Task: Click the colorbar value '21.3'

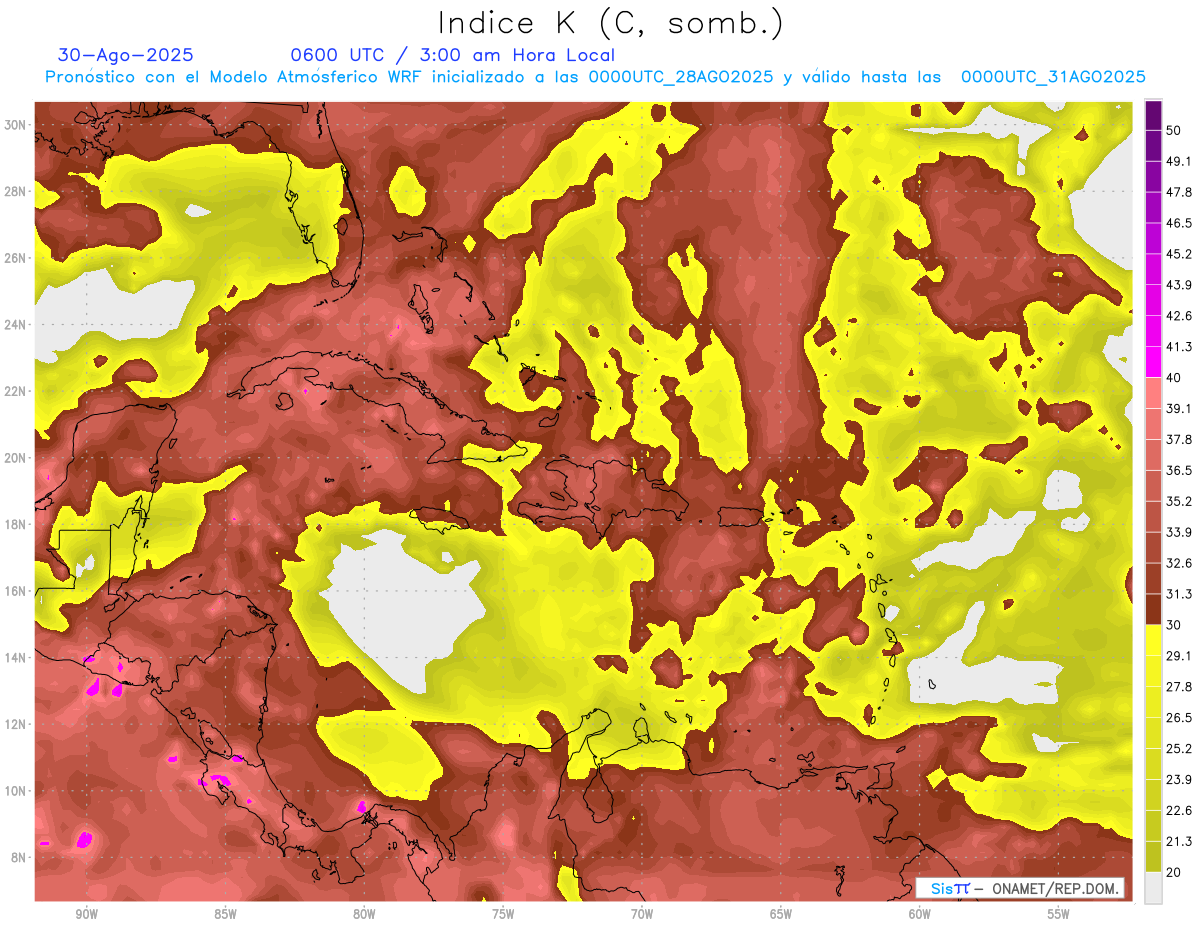Action: coord(1178,843)
